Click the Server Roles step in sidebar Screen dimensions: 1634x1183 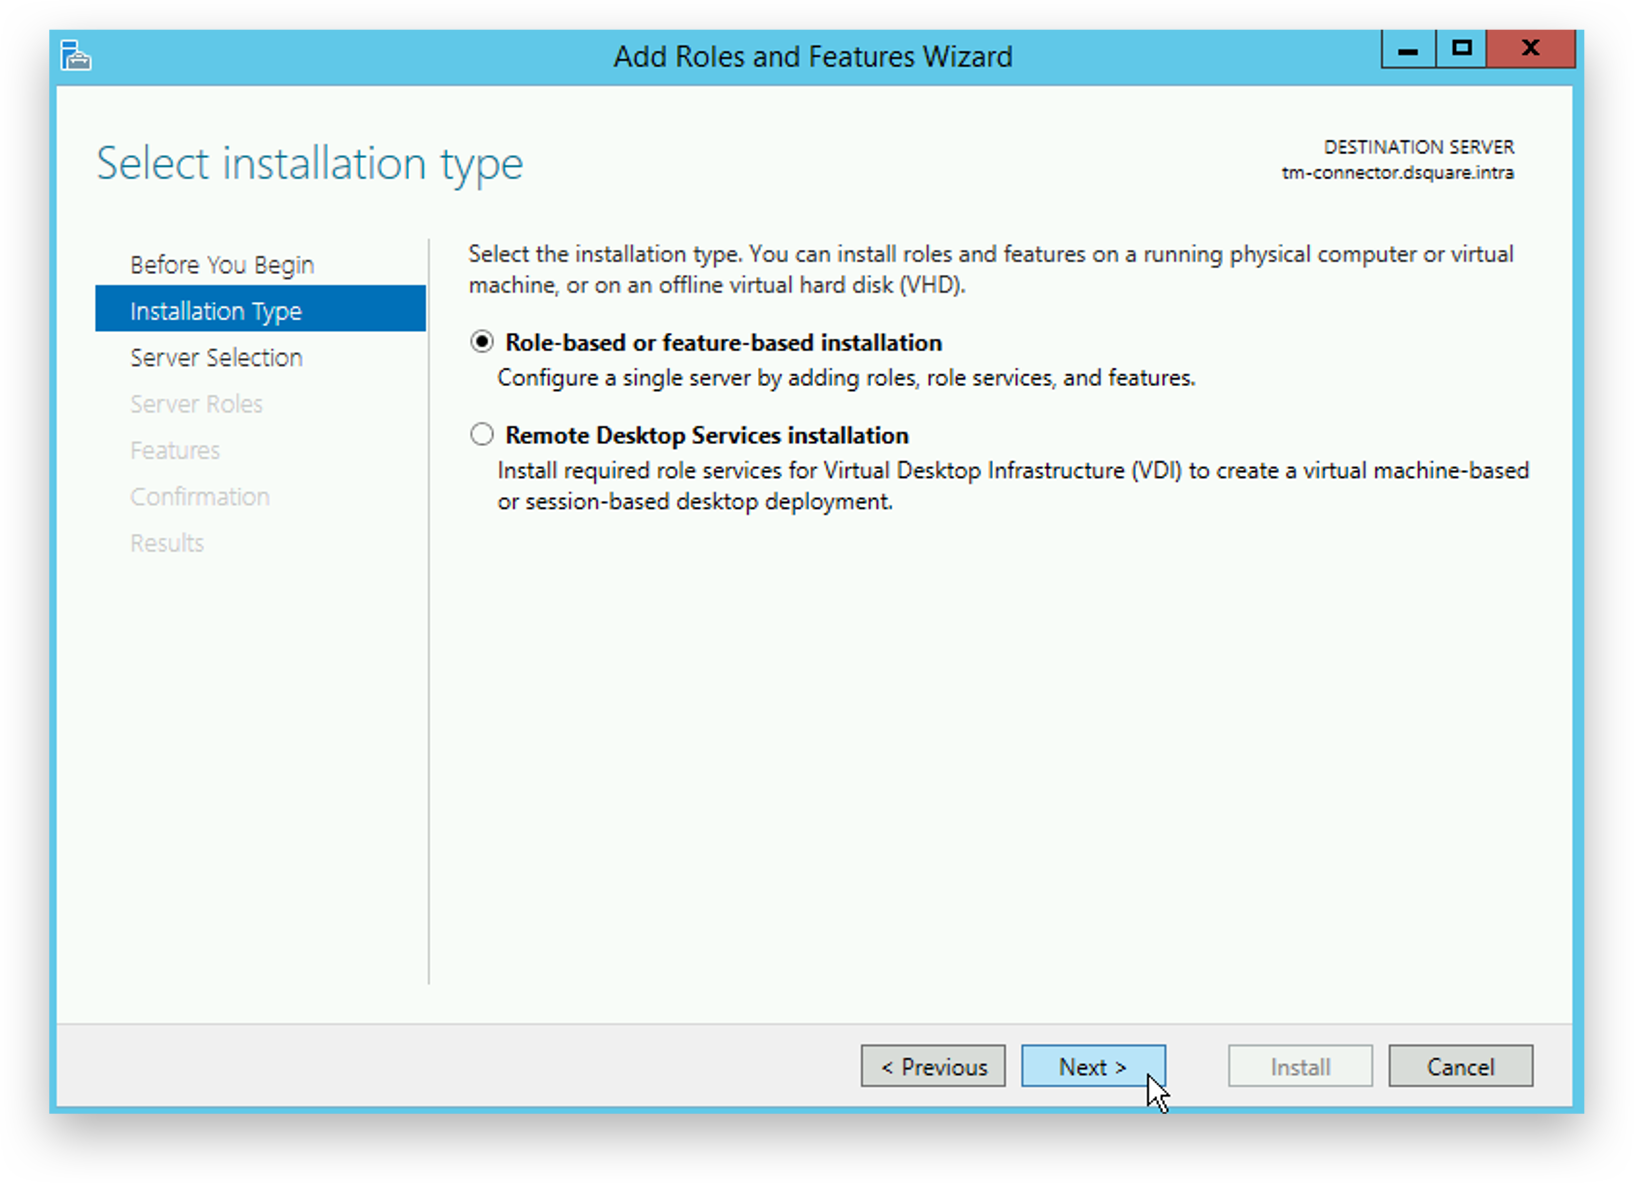pyautogui.click(x=196, y=404)
